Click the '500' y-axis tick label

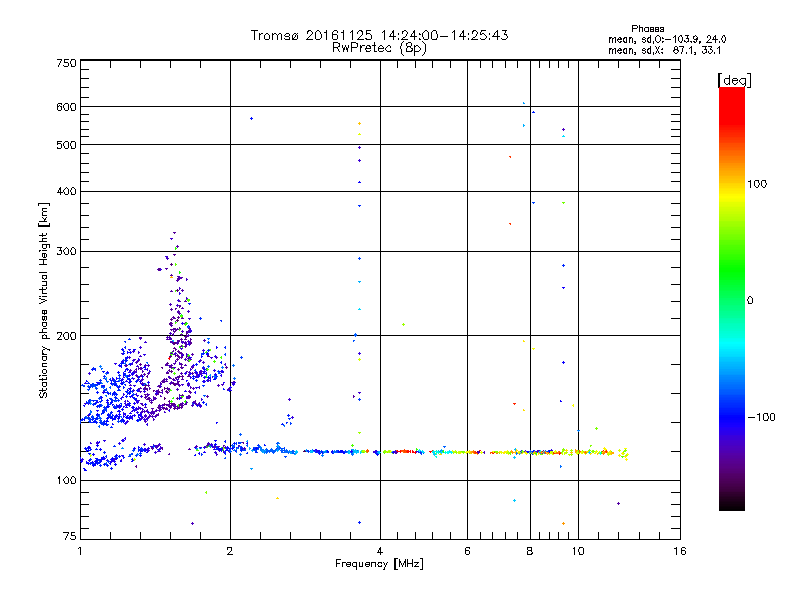tap(66, 145)
